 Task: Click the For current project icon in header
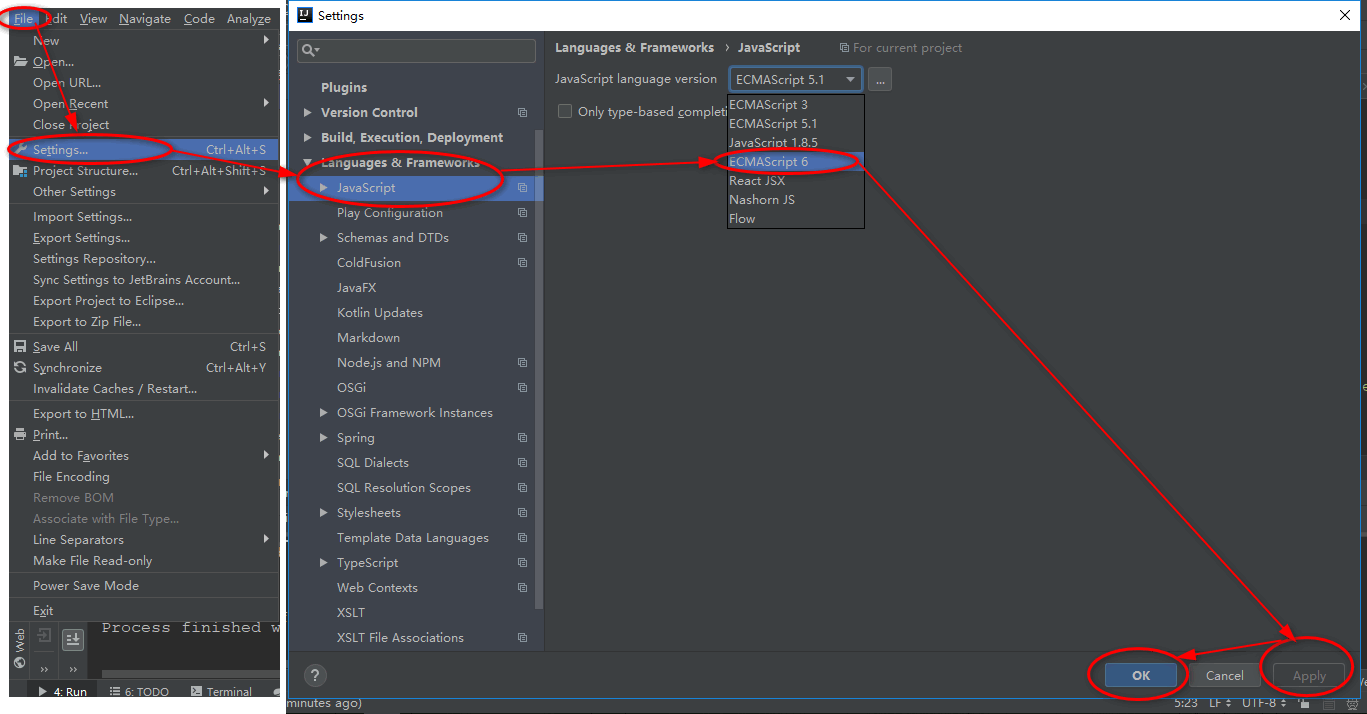845,48
